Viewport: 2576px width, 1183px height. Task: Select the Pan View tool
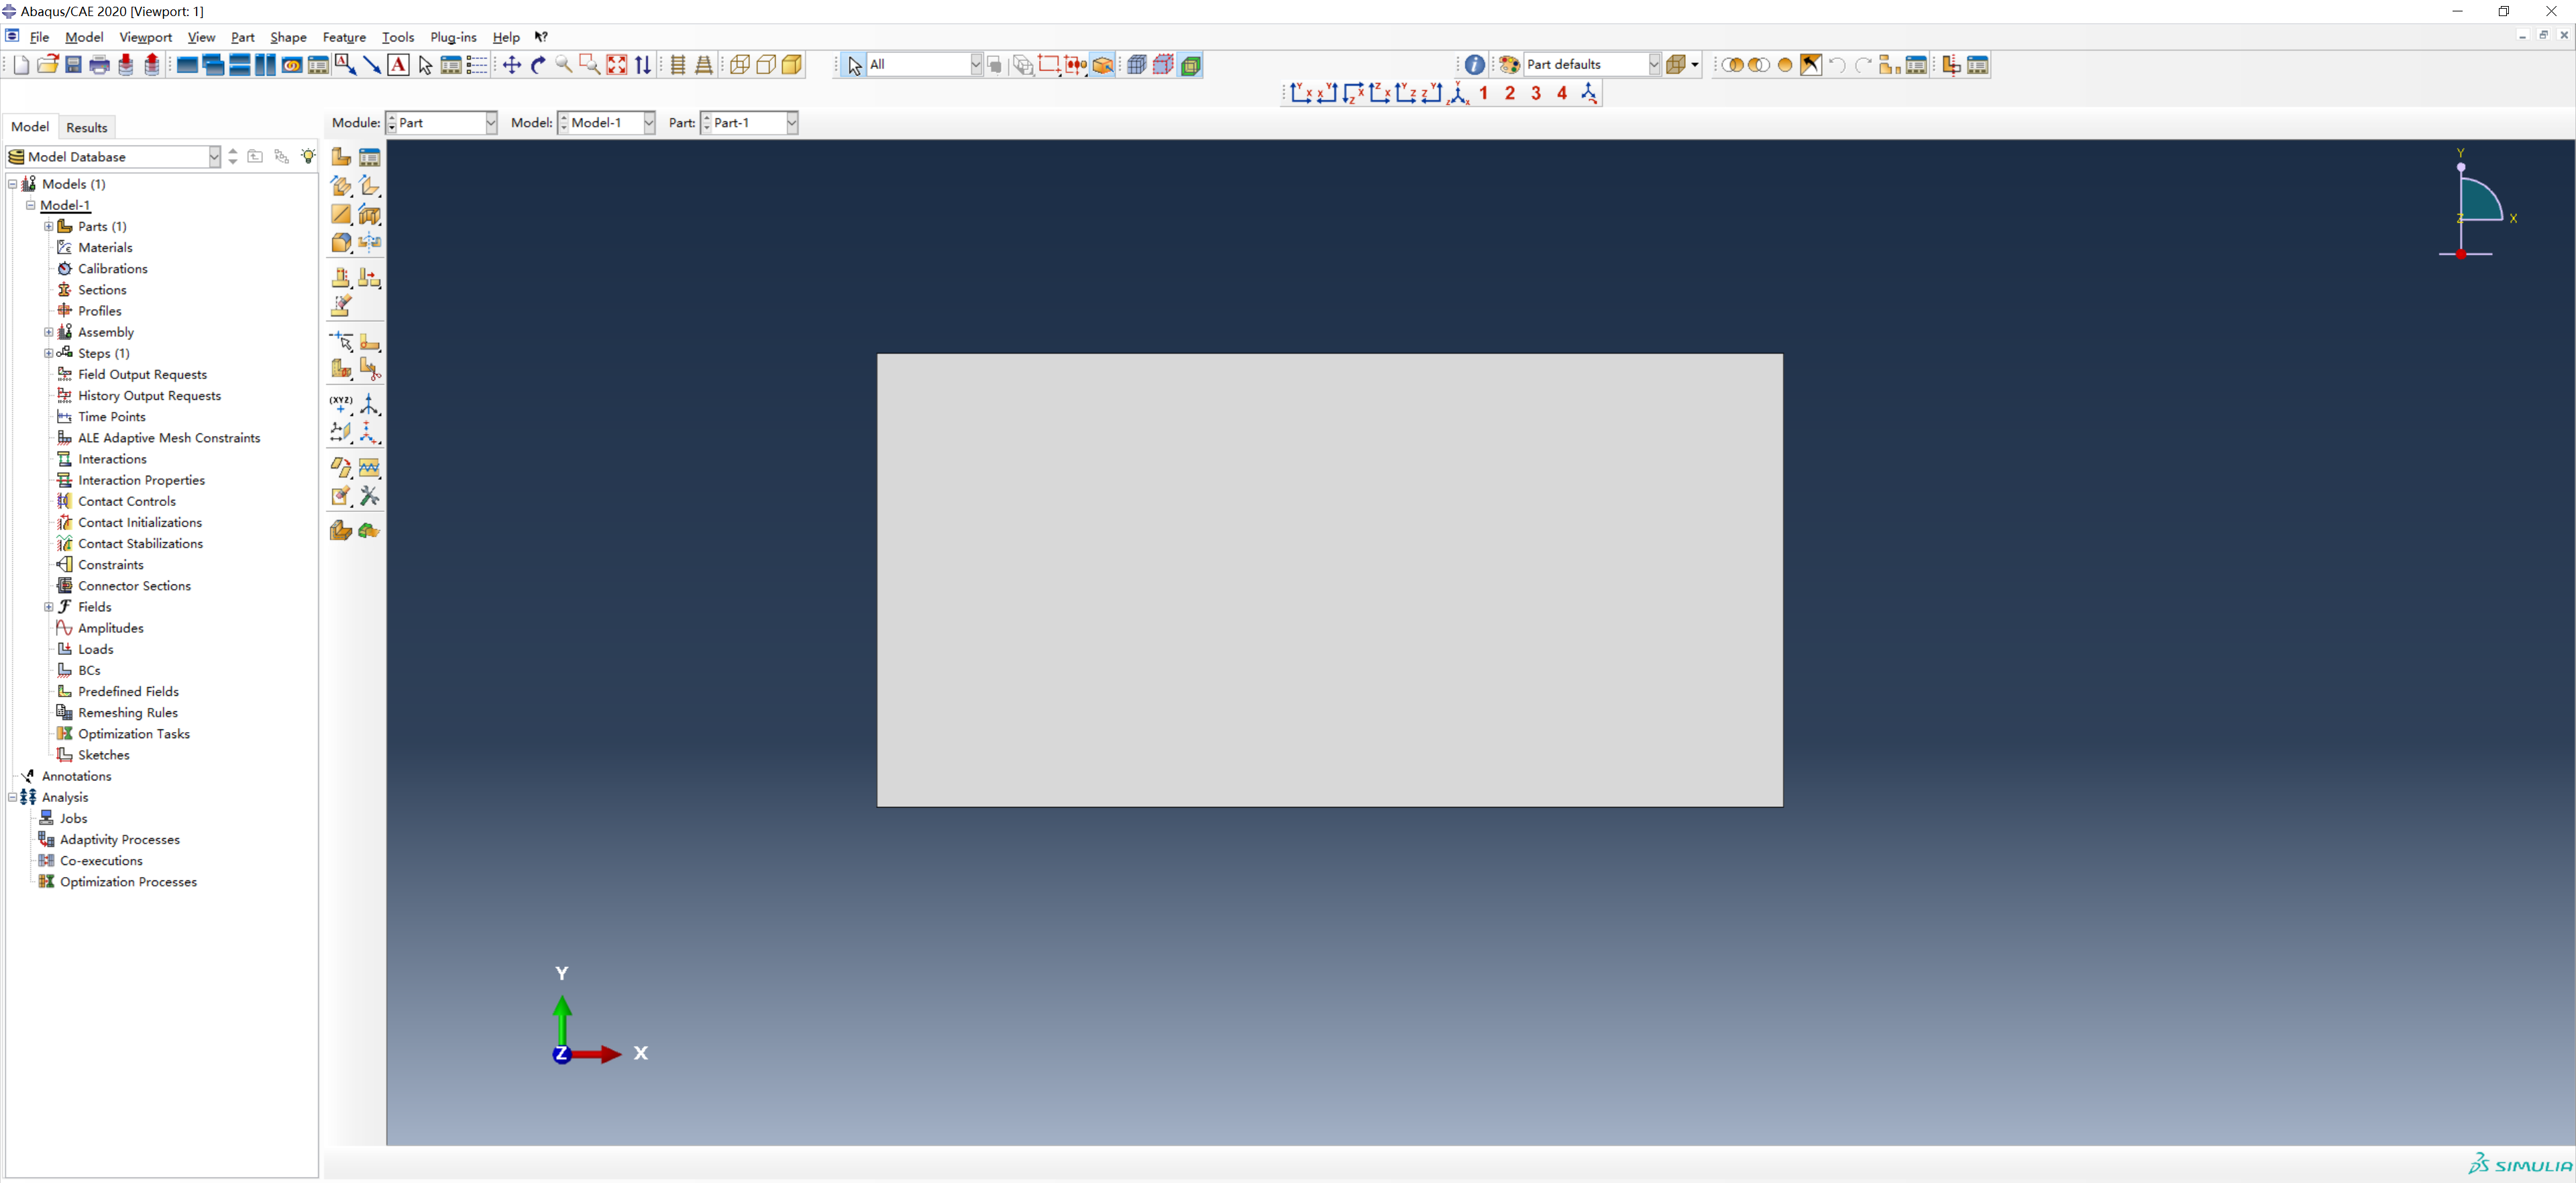[512, 65]
